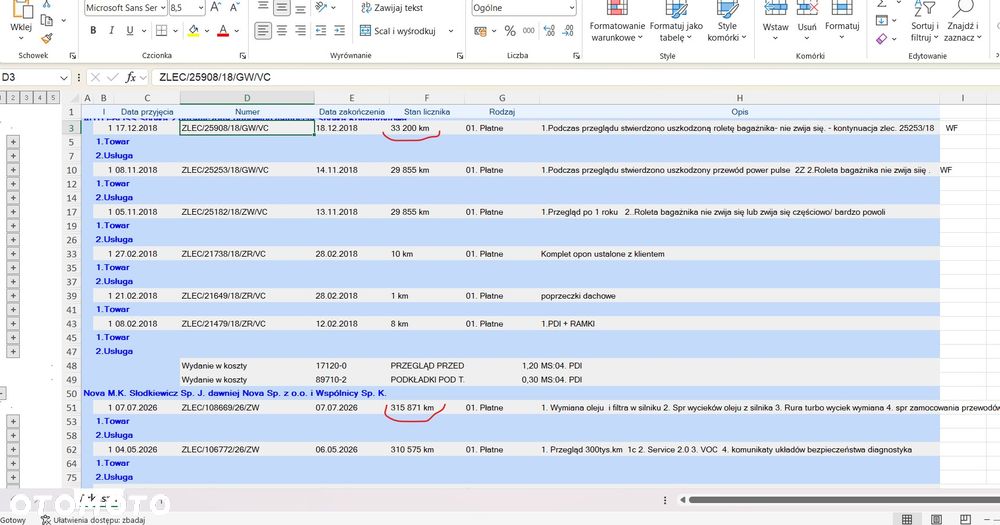This screenshot has width=1000, height=525.
Task: Apply the yellow fill color bucket
Action: click(x=193, y=31)
